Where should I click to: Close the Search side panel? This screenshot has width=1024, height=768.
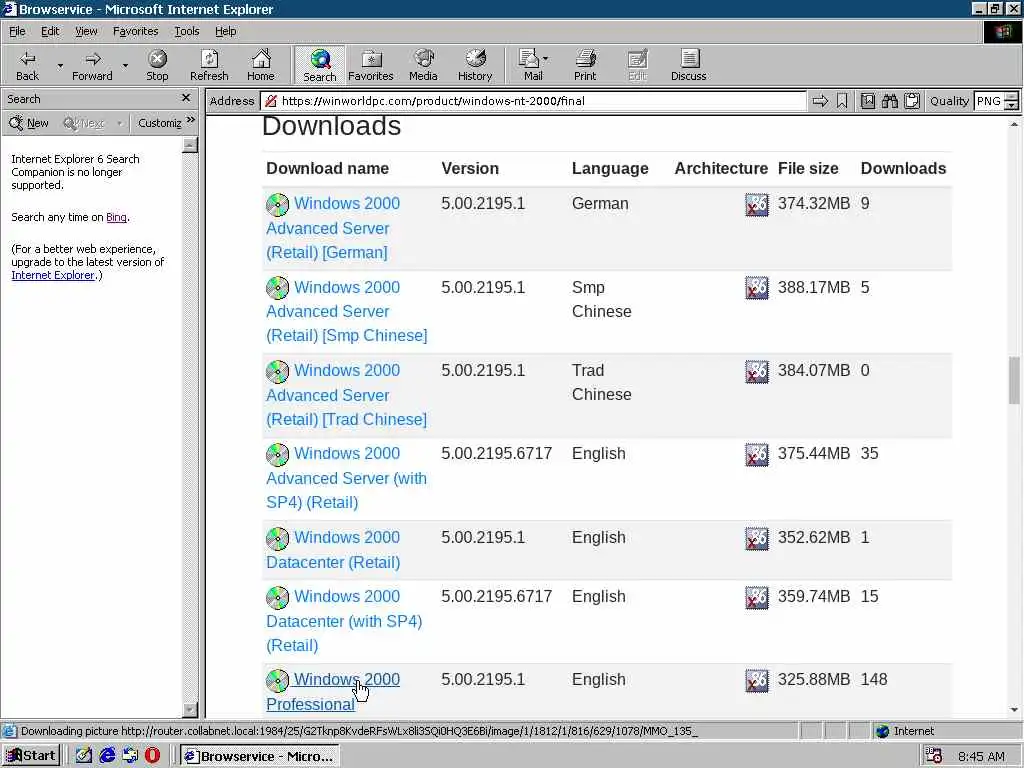[185, 98]
